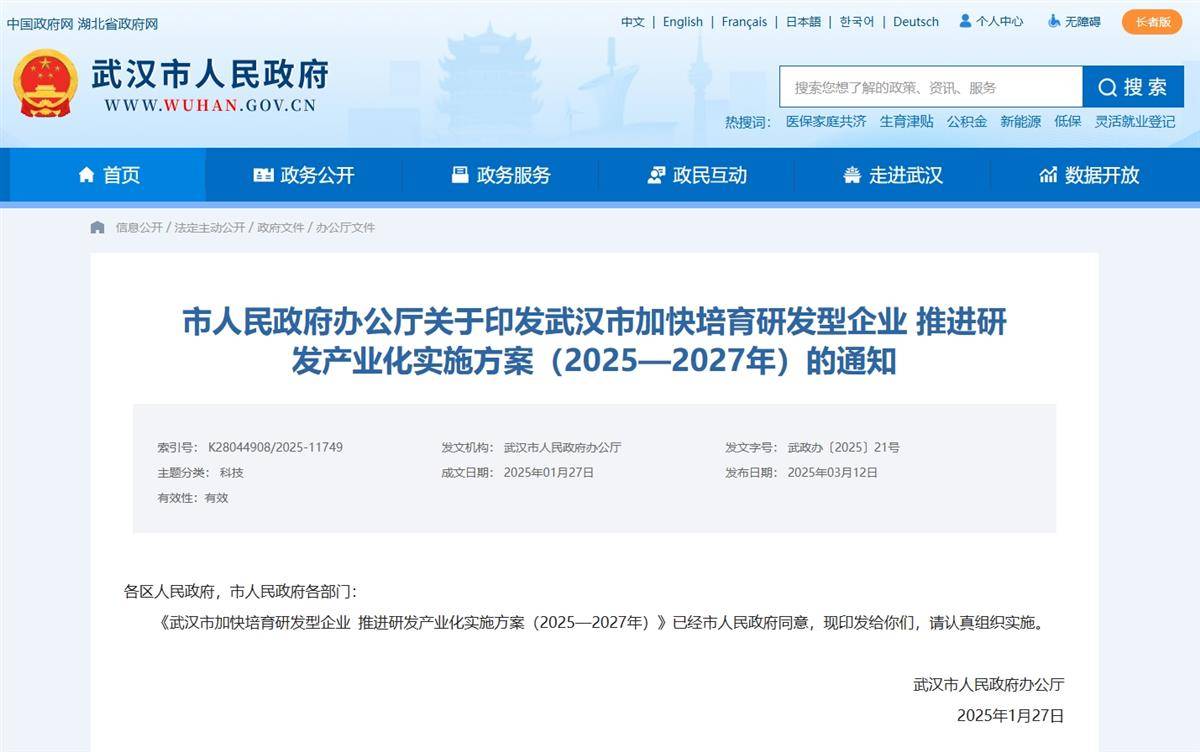The height and width of the screenshot is (752, 1200).
Task: Open the 政务服务 menu tab
Action: [x=500, y=175]
